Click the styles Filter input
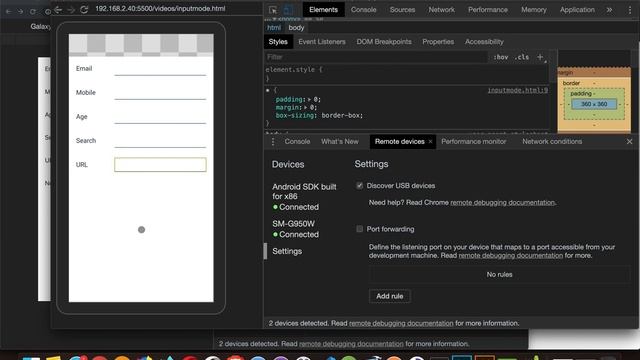The image size is (640, 360). pos(376,57)
